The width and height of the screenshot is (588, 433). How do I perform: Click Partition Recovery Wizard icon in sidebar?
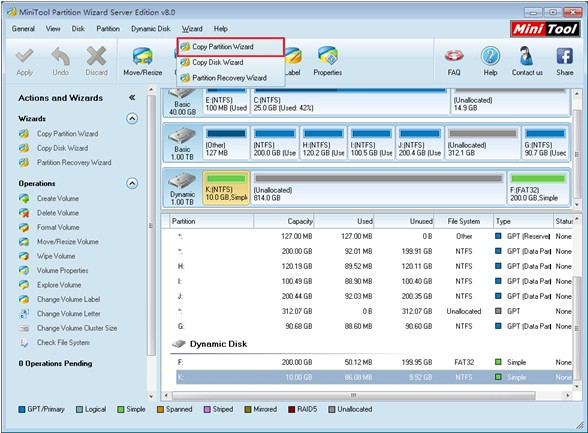click(x=24, y=162)
